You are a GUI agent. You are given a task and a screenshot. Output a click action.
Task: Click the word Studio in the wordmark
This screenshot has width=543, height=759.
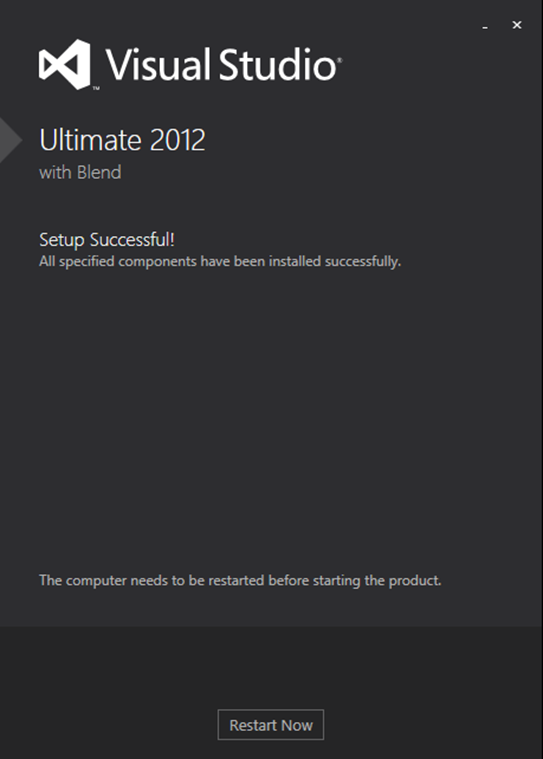277,64
